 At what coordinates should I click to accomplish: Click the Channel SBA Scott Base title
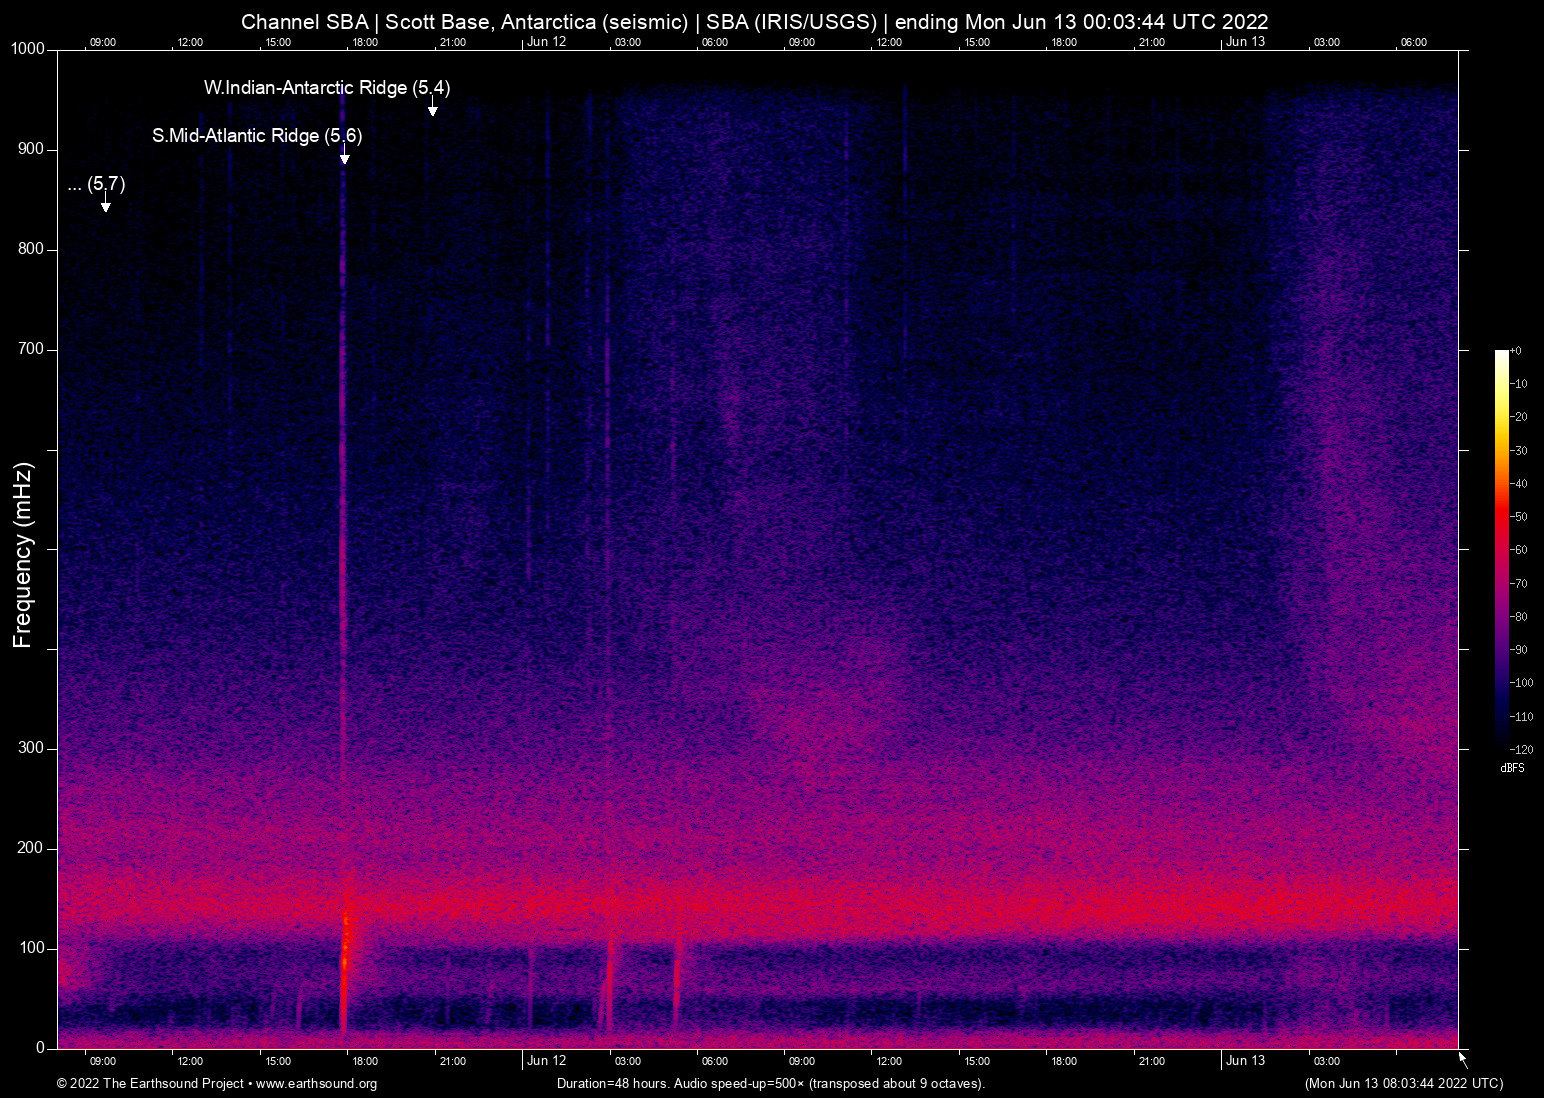pyautogui.click(x=754, y=21)
